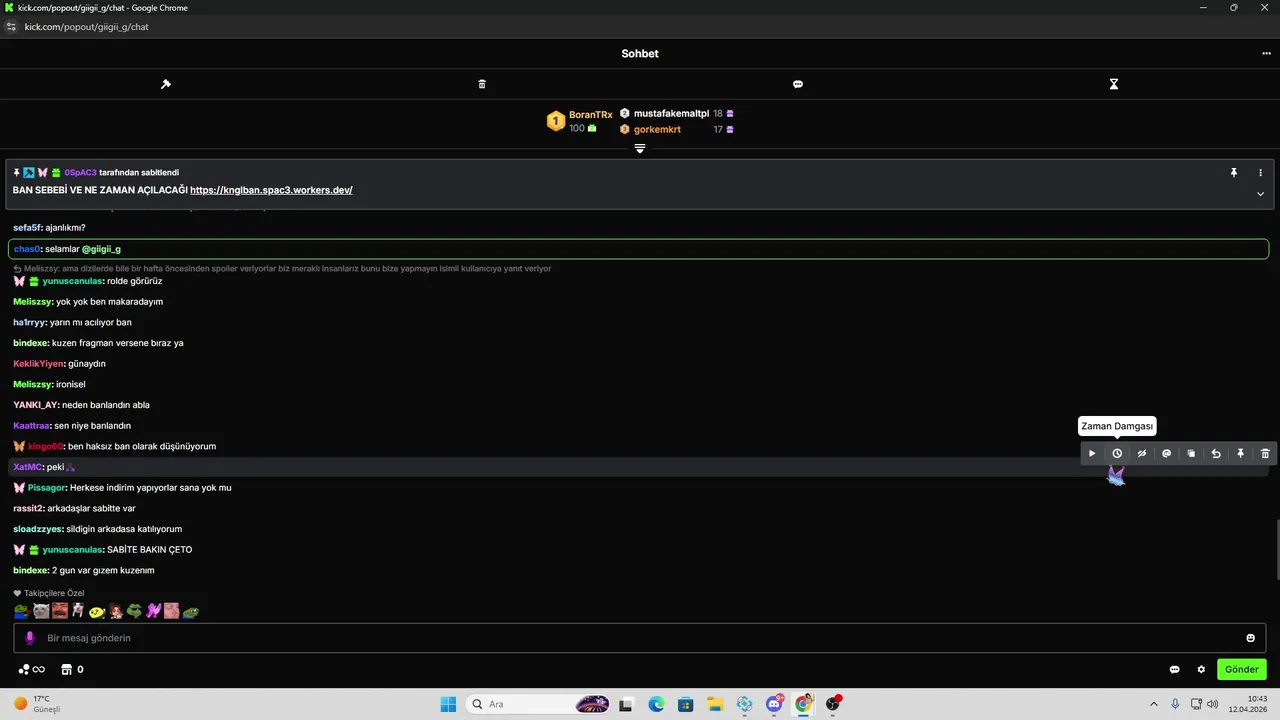The width and height of the screenshot is (1280, 720).
Task: Click the play icon in message action bar
Action: (1092, 454)
